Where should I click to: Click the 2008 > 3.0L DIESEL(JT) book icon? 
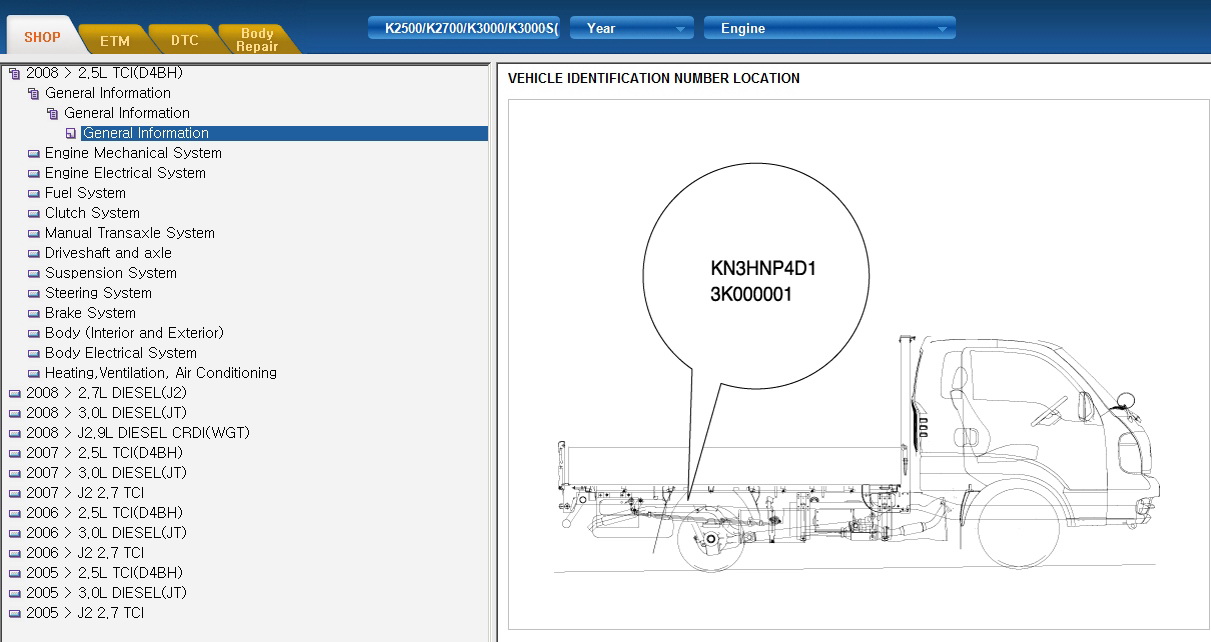click(14, 413)
